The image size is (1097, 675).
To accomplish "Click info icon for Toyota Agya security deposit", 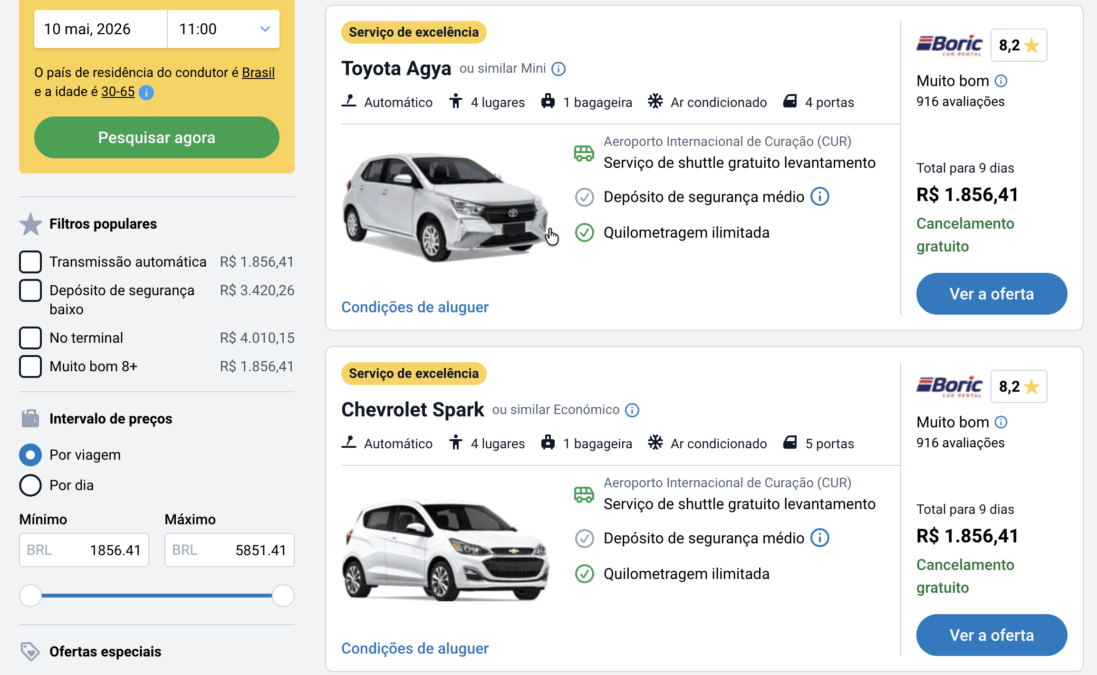I will tap(820, 197).
